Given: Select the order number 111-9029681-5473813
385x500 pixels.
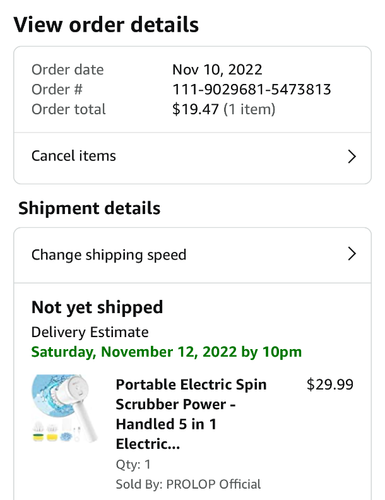Looking at the screenshot, I should [252, 89].
